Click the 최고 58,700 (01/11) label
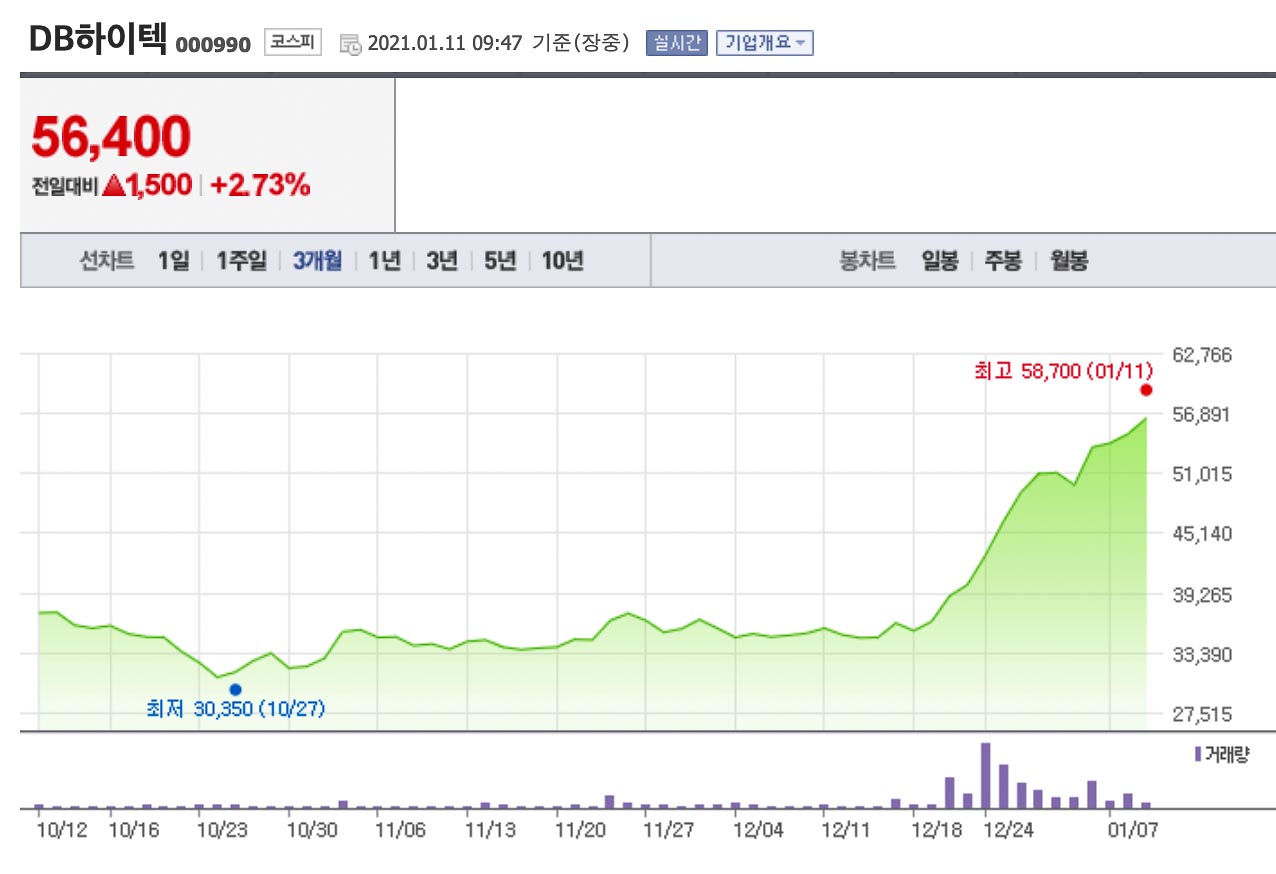 point(1063,371)
